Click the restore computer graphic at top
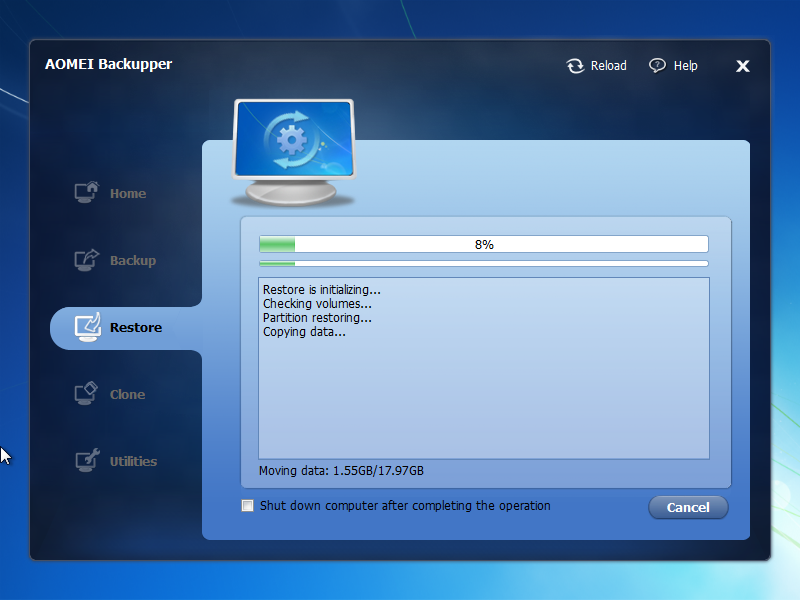 (293, 152)
